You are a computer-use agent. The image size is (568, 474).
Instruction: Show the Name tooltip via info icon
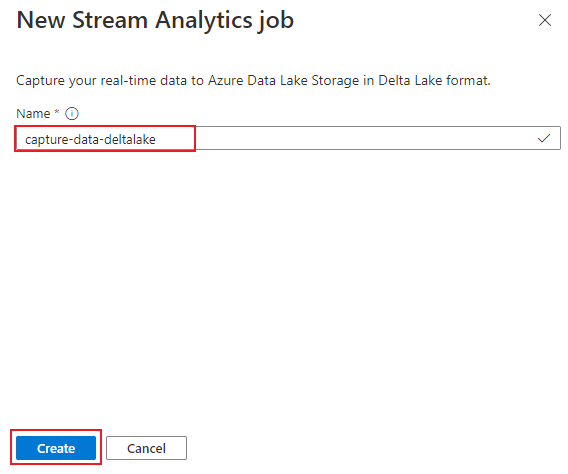coord(72,114)
